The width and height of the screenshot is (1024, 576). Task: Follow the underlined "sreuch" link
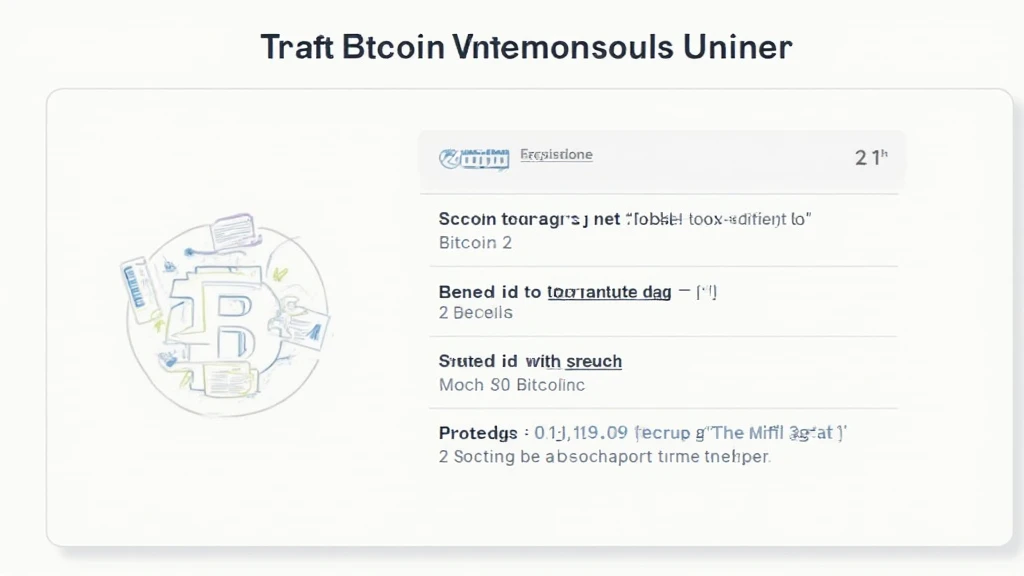(x=594, y=361)
